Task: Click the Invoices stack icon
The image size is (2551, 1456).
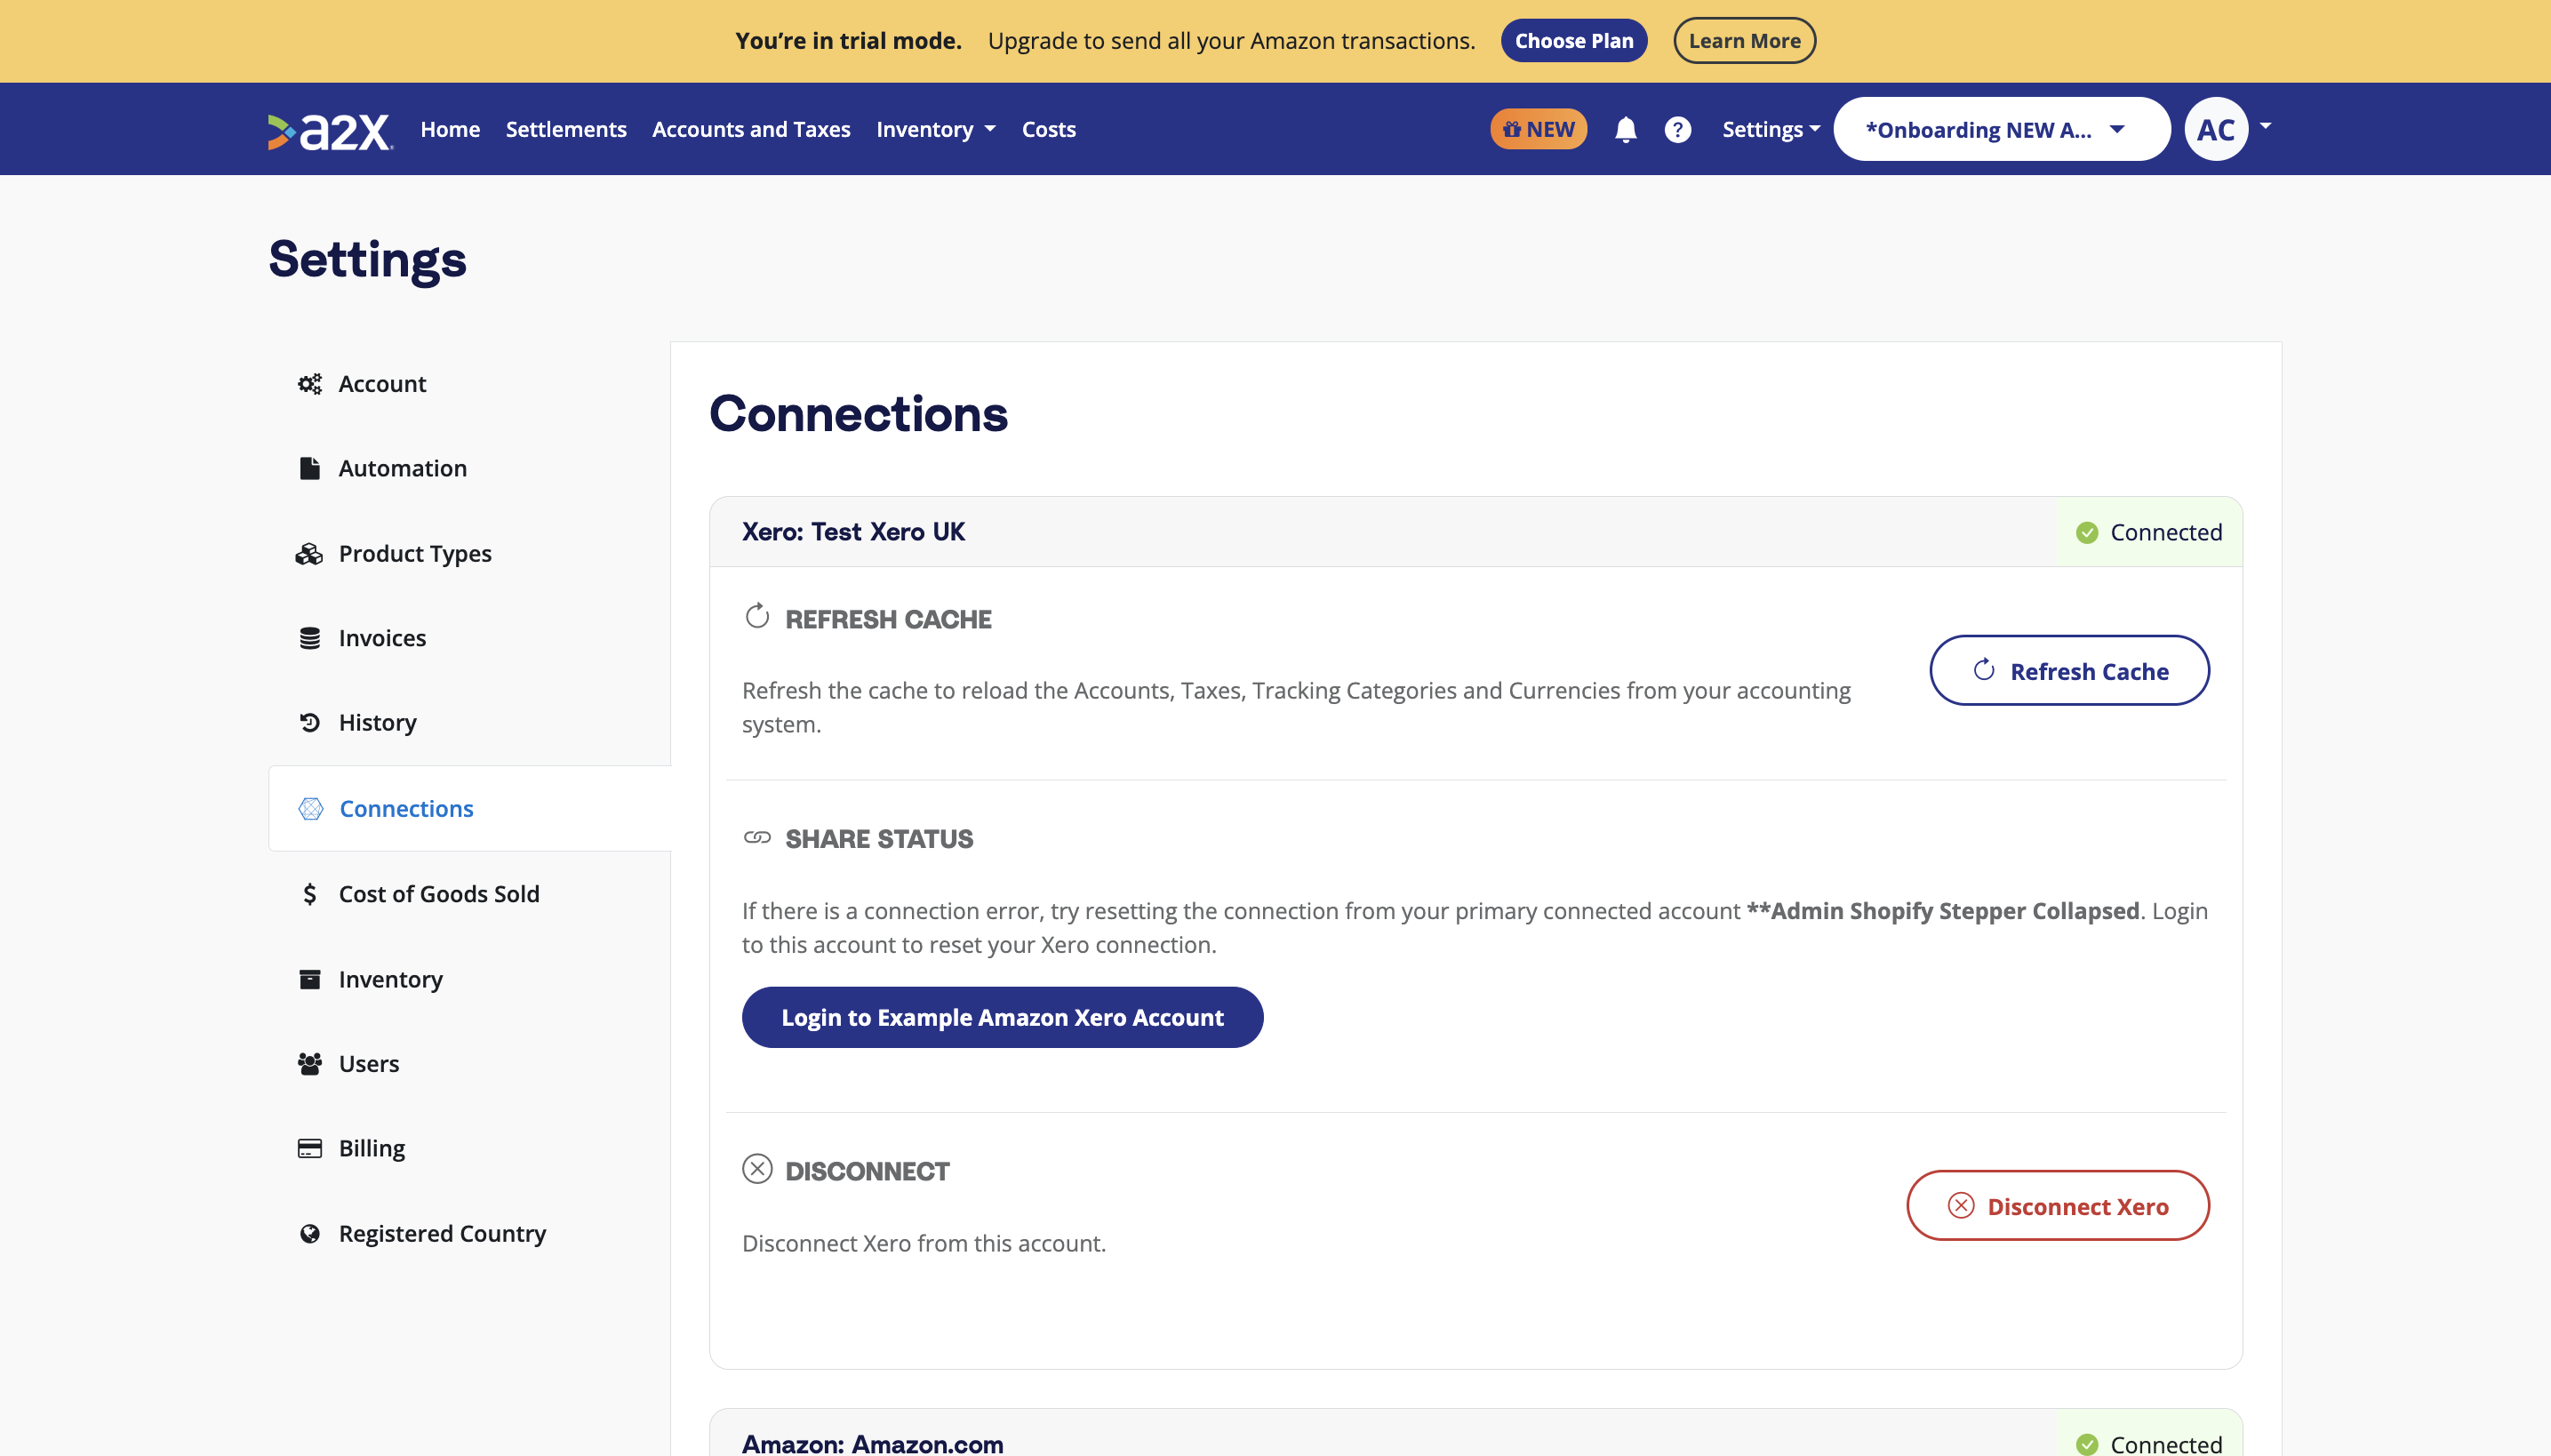Action: (x=310, y=638)
